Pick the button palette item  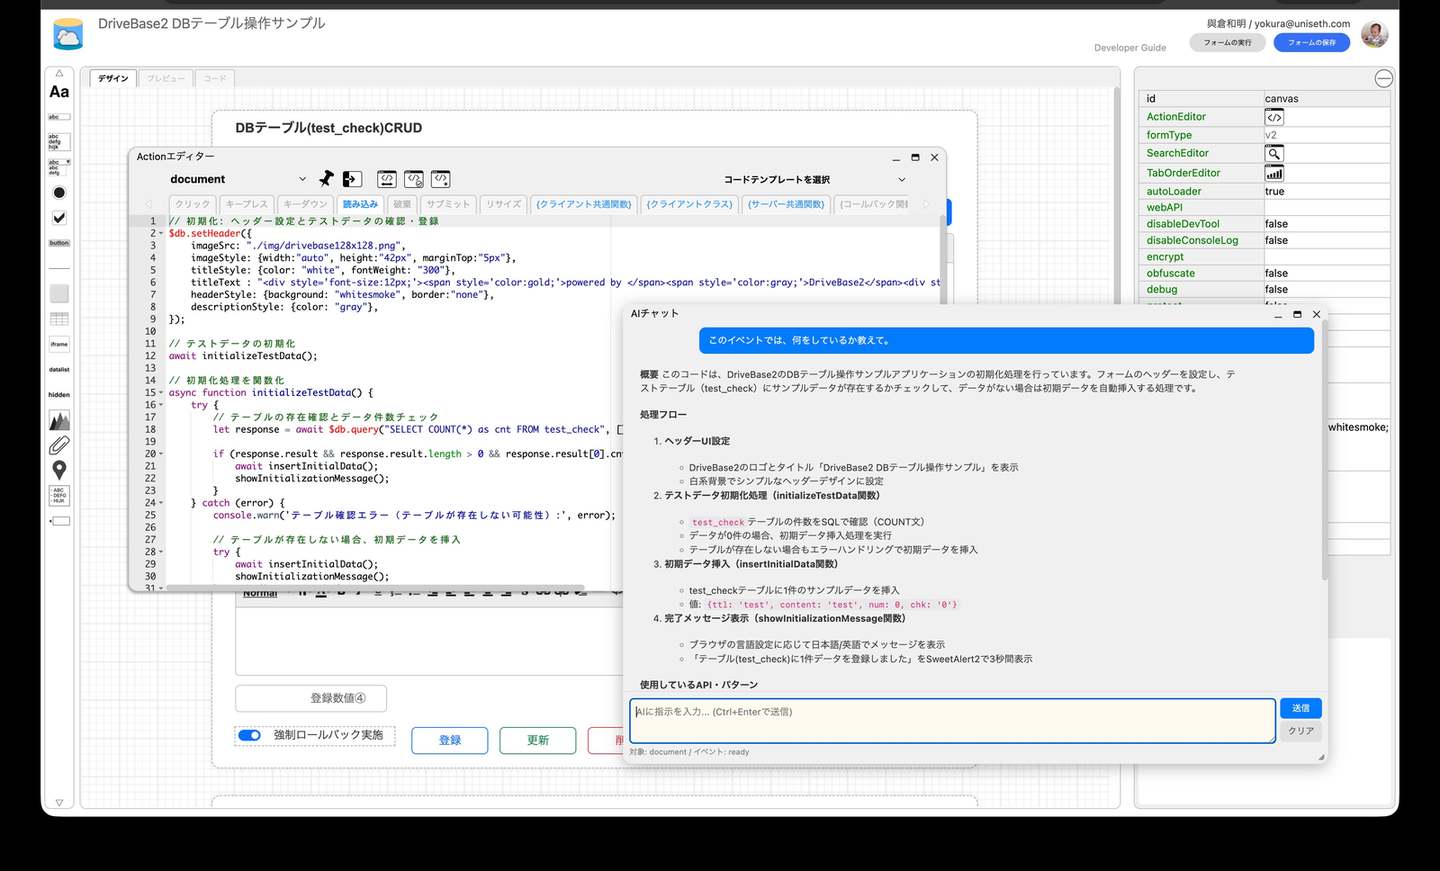(59, 243)
